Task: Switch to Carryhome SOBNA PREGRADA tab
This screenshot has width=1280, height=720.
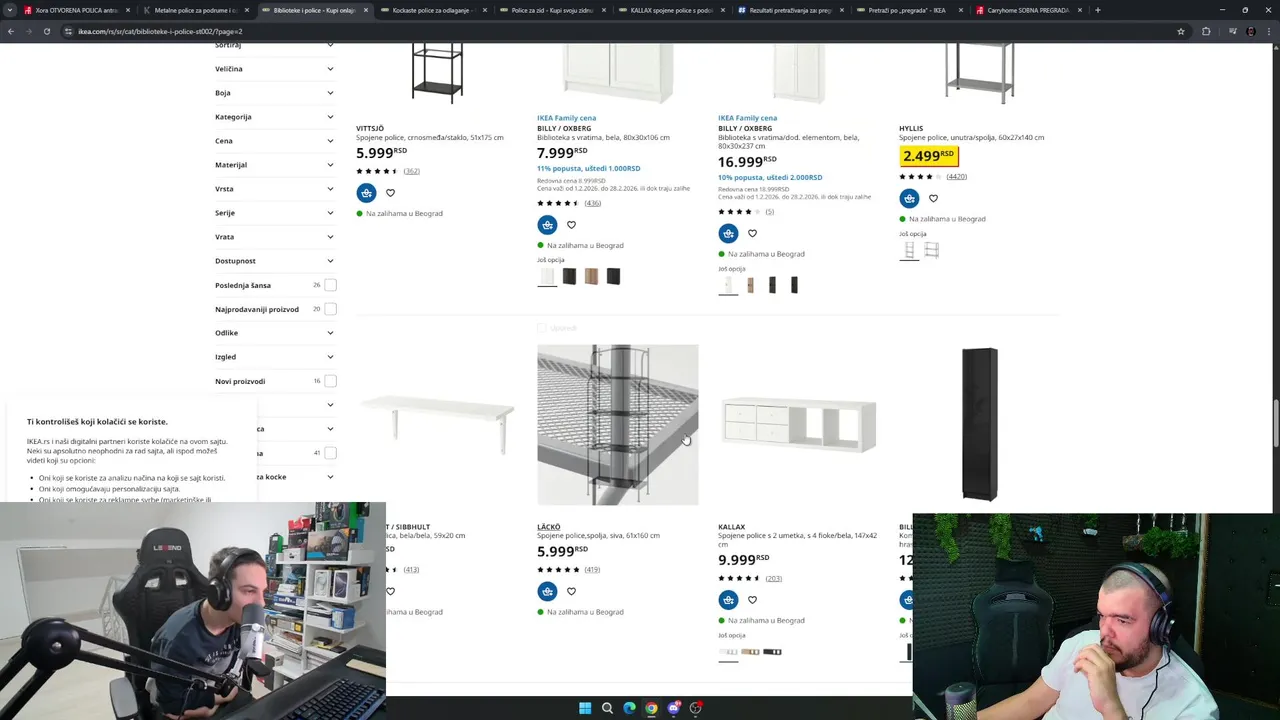Action: tap(1028, 10)
